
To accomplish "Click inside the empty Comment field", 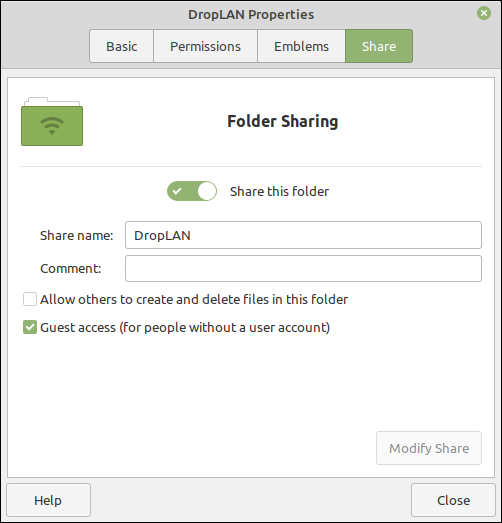I will pos(303,269).
